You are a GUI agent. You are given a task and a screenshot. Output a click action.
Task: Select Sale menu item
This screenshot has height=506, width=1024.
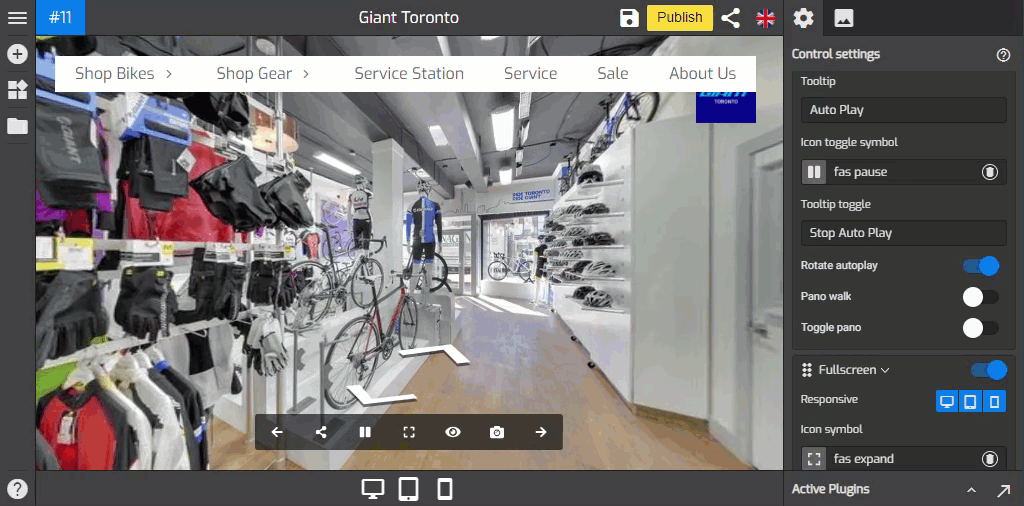pyautogui.click(x=613, y=74)
